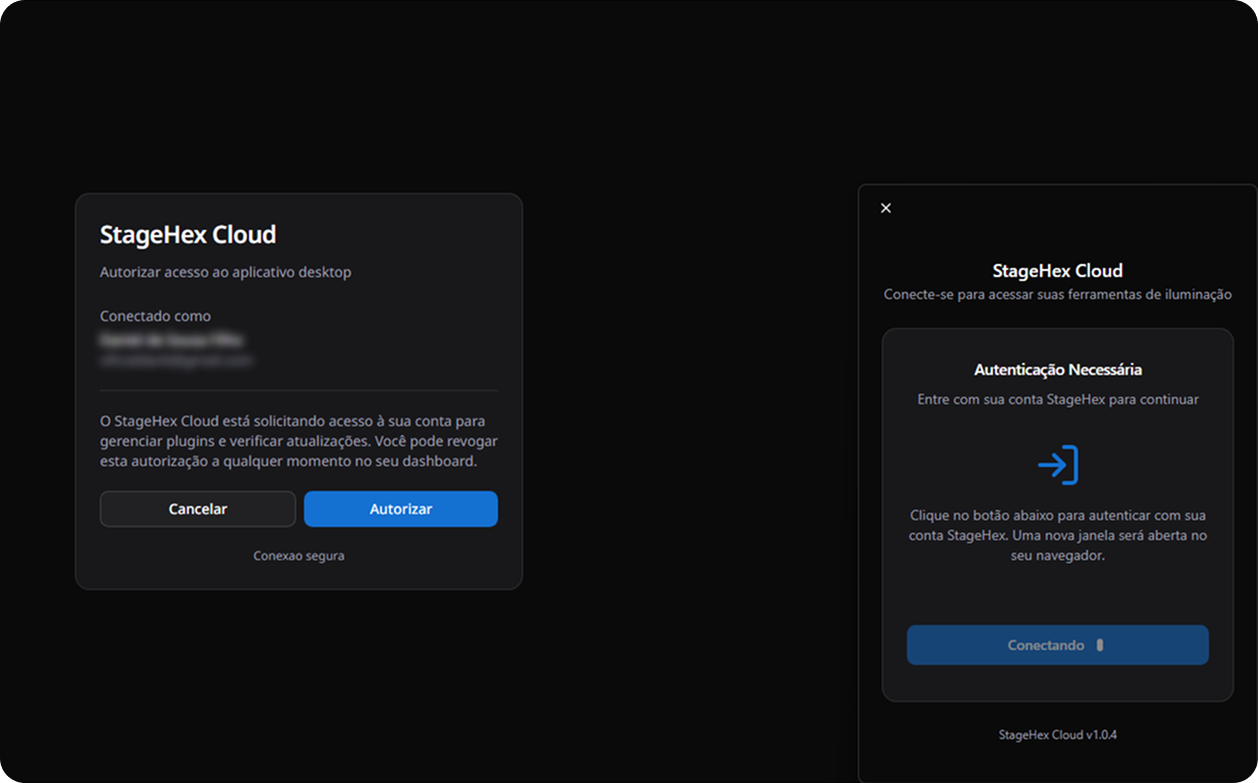Close the StageHex Cloud login panel
The height and width of the screenshot is (783, 1258).
(885, 208)
